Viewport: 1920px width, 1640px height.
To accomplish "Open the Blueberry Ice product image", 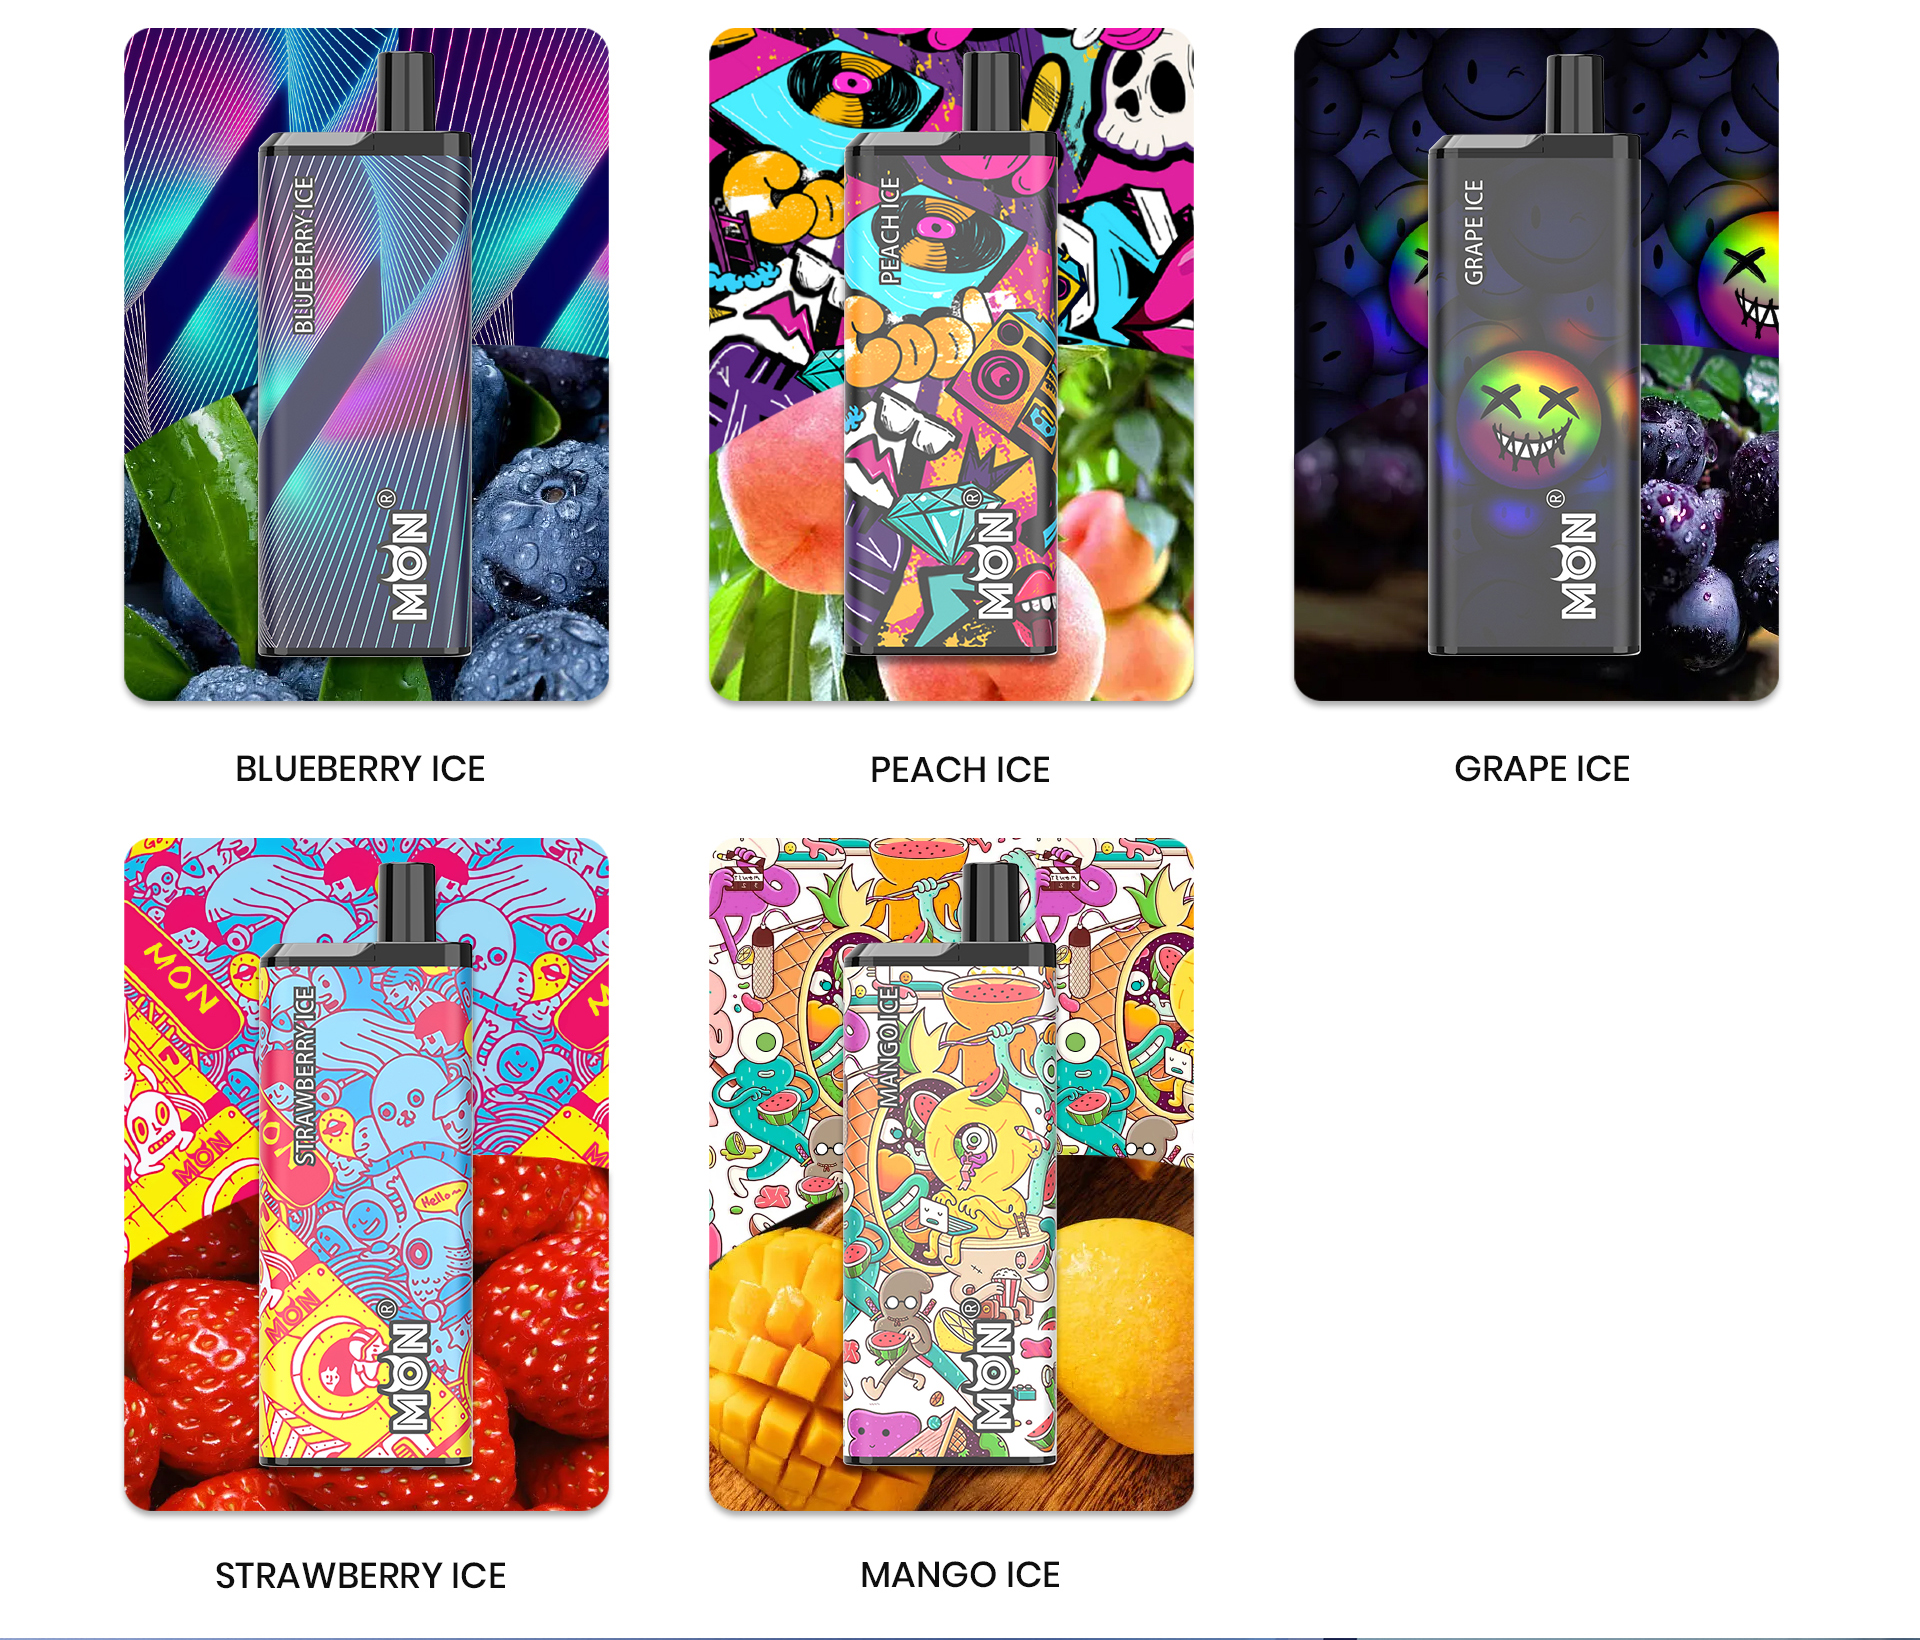I will 366,364.
